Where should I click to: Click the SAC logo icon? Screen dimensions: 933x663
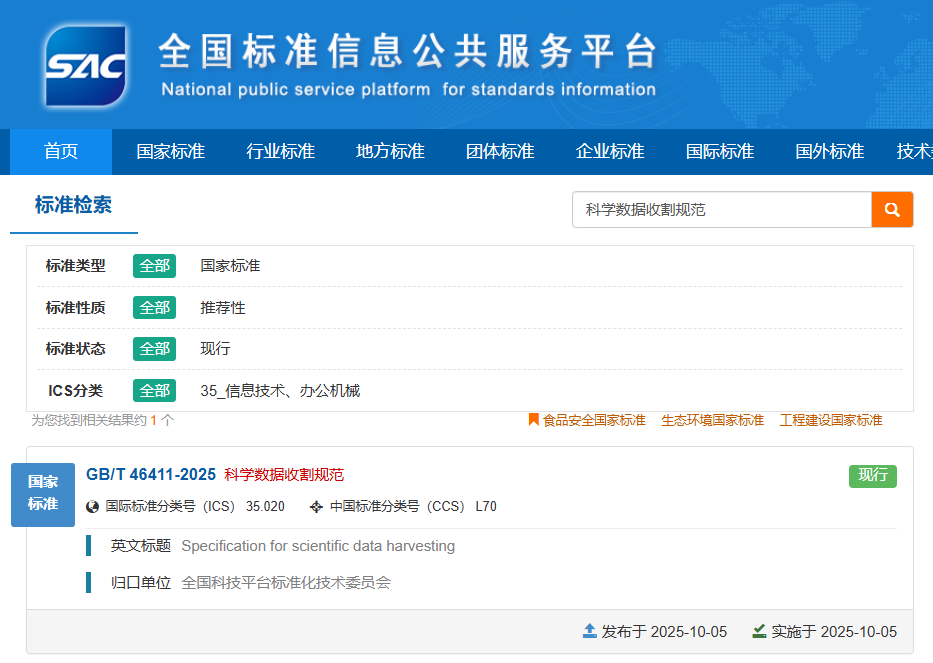click(x=86, y=66)
